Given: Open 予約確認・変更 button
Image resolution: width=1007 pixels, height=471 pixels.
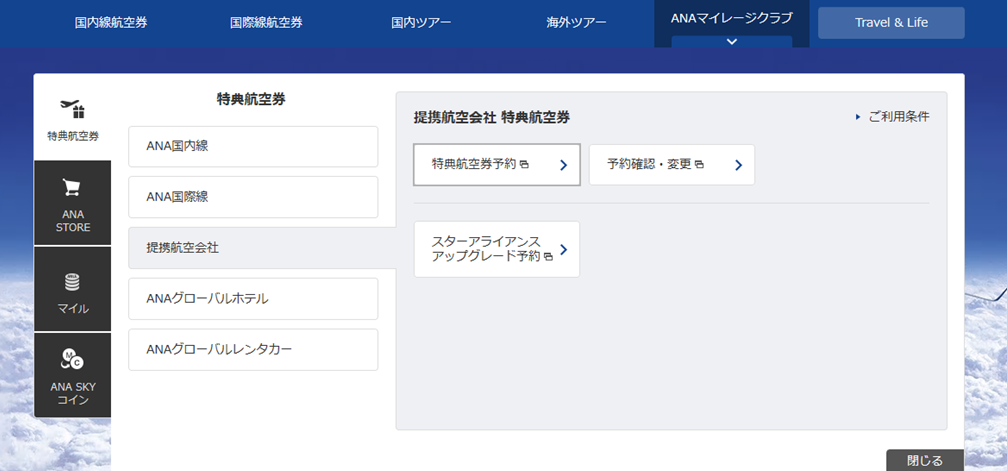Looking at the screenshot, I should coord(672,164).
